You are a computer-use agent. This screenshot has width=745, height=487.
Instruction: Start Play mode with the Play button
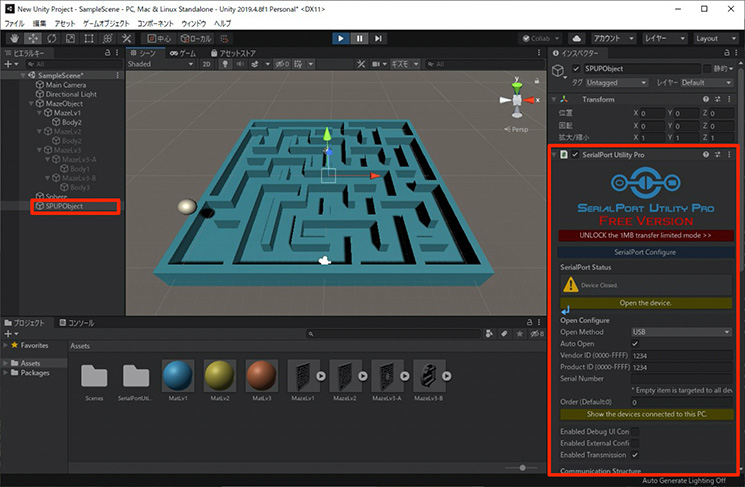point(340,38)
